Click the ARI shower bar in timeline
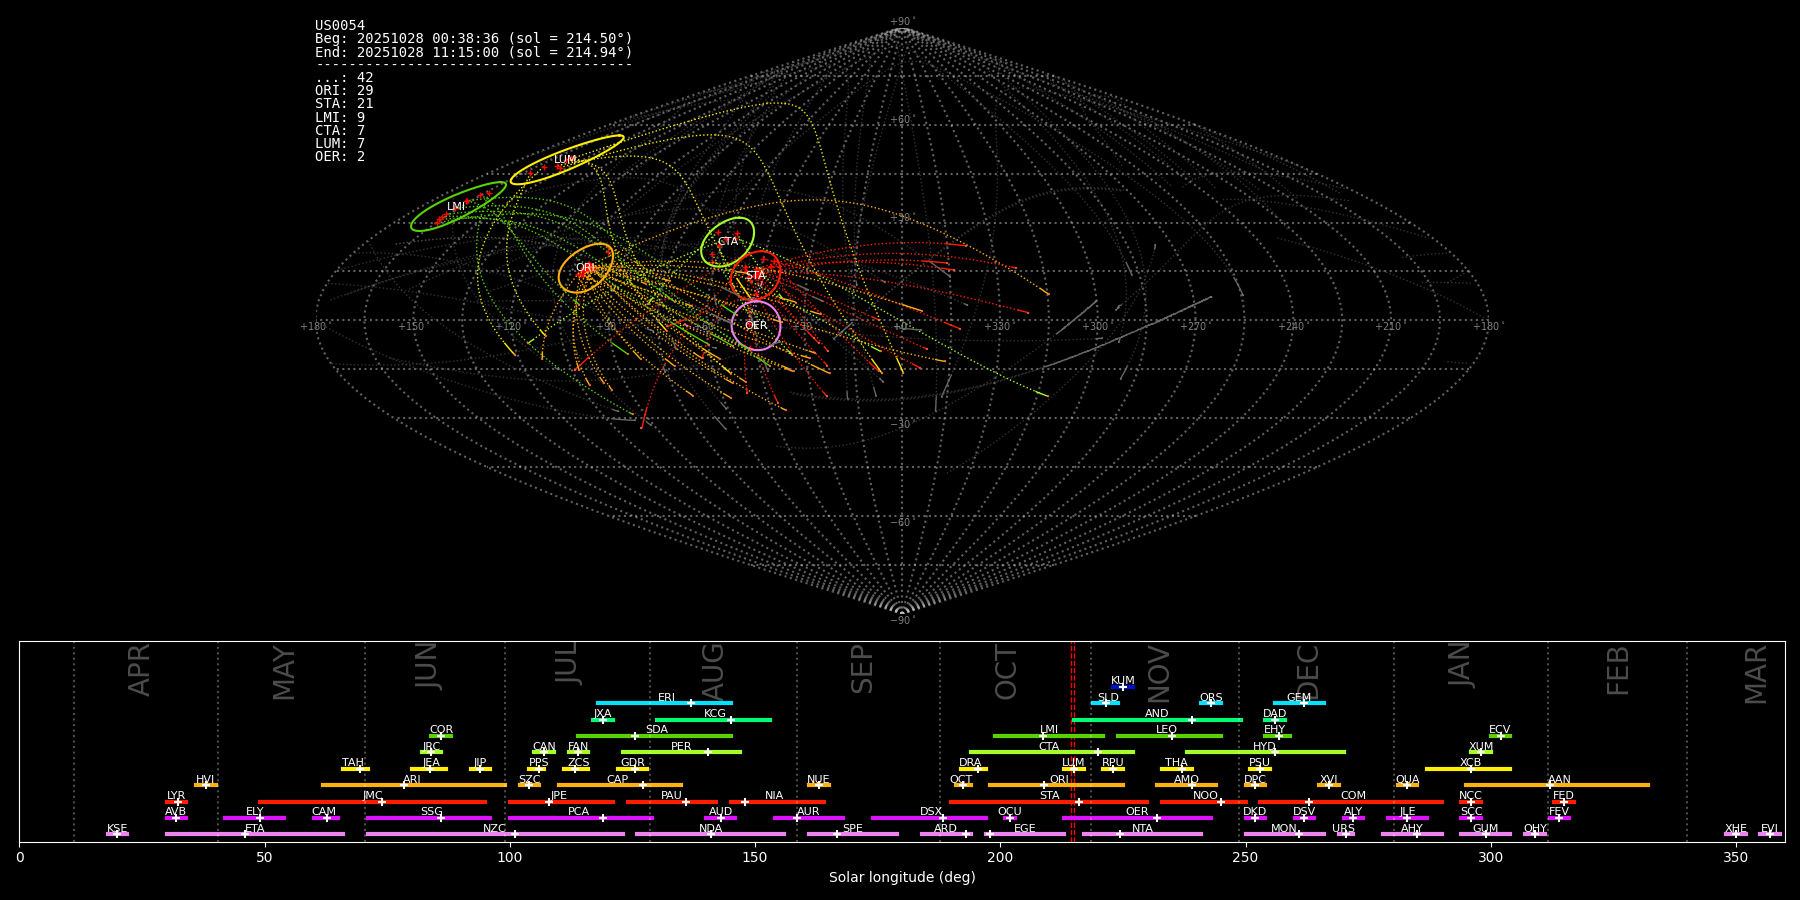 pyautogui.click(x=414, y=785)
